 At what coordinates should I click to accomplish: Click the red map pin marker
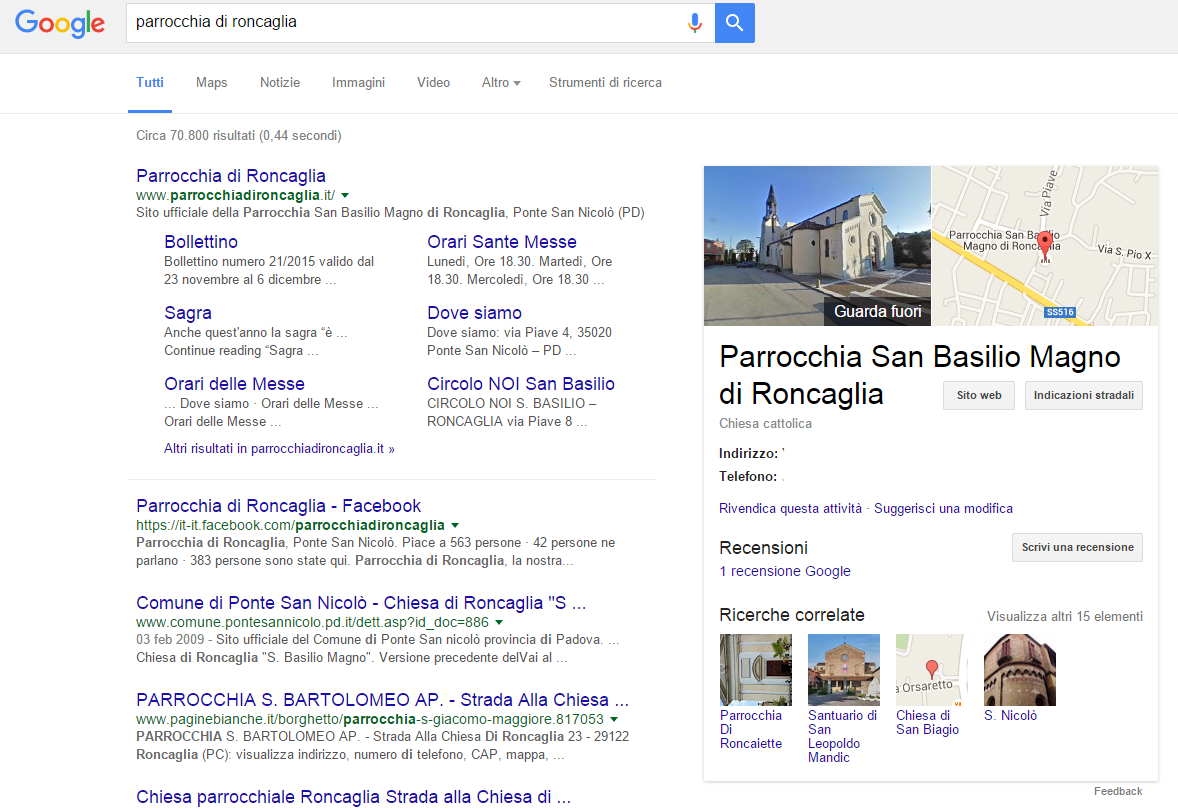[x=1044, y=246]
